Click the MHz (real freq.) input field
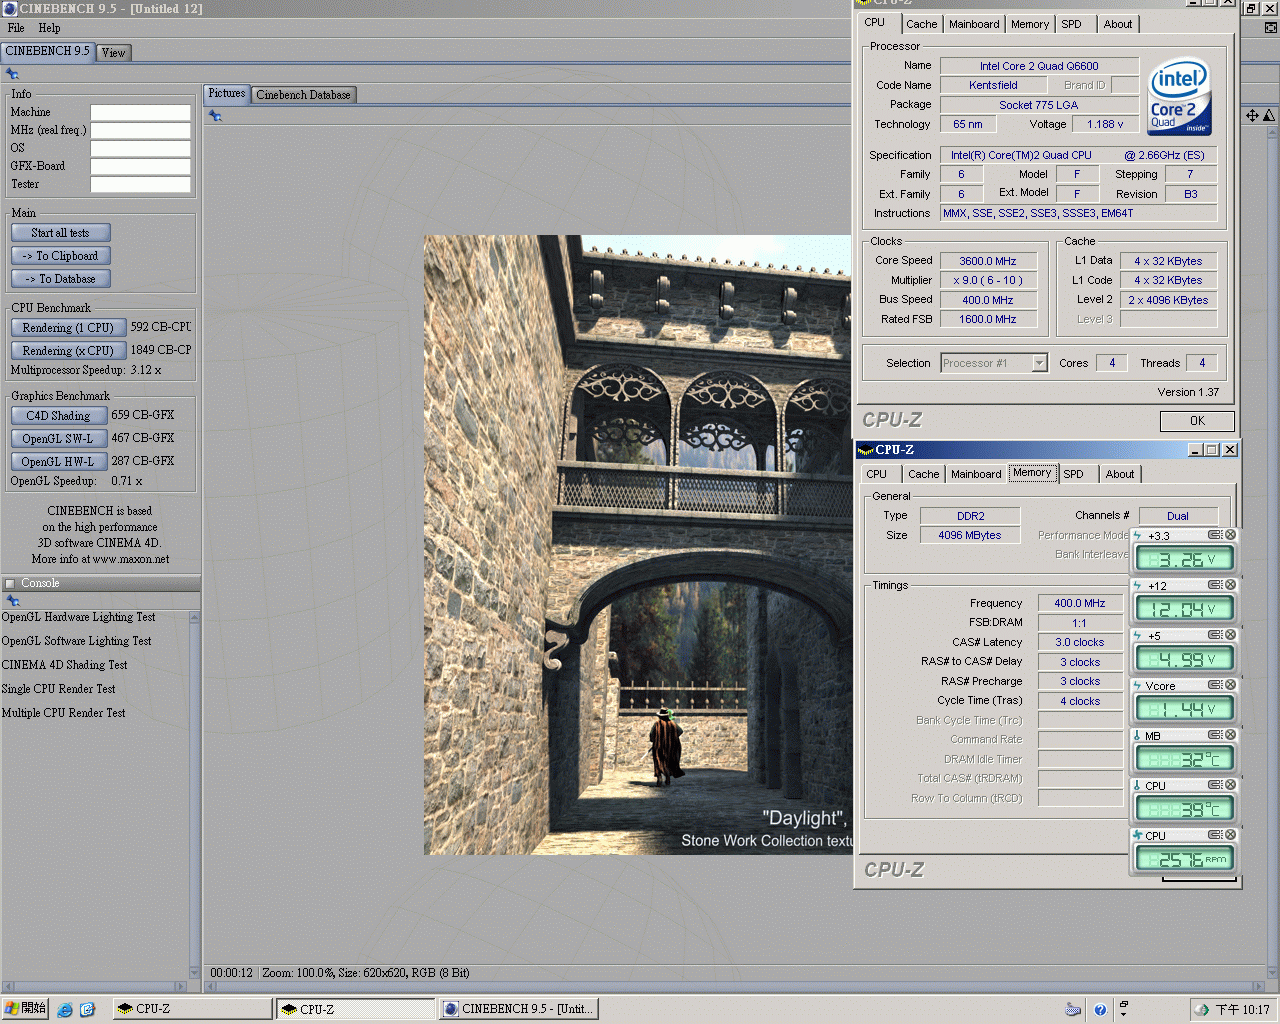This screenshot has width=1280, height=1024. point(141,130)
